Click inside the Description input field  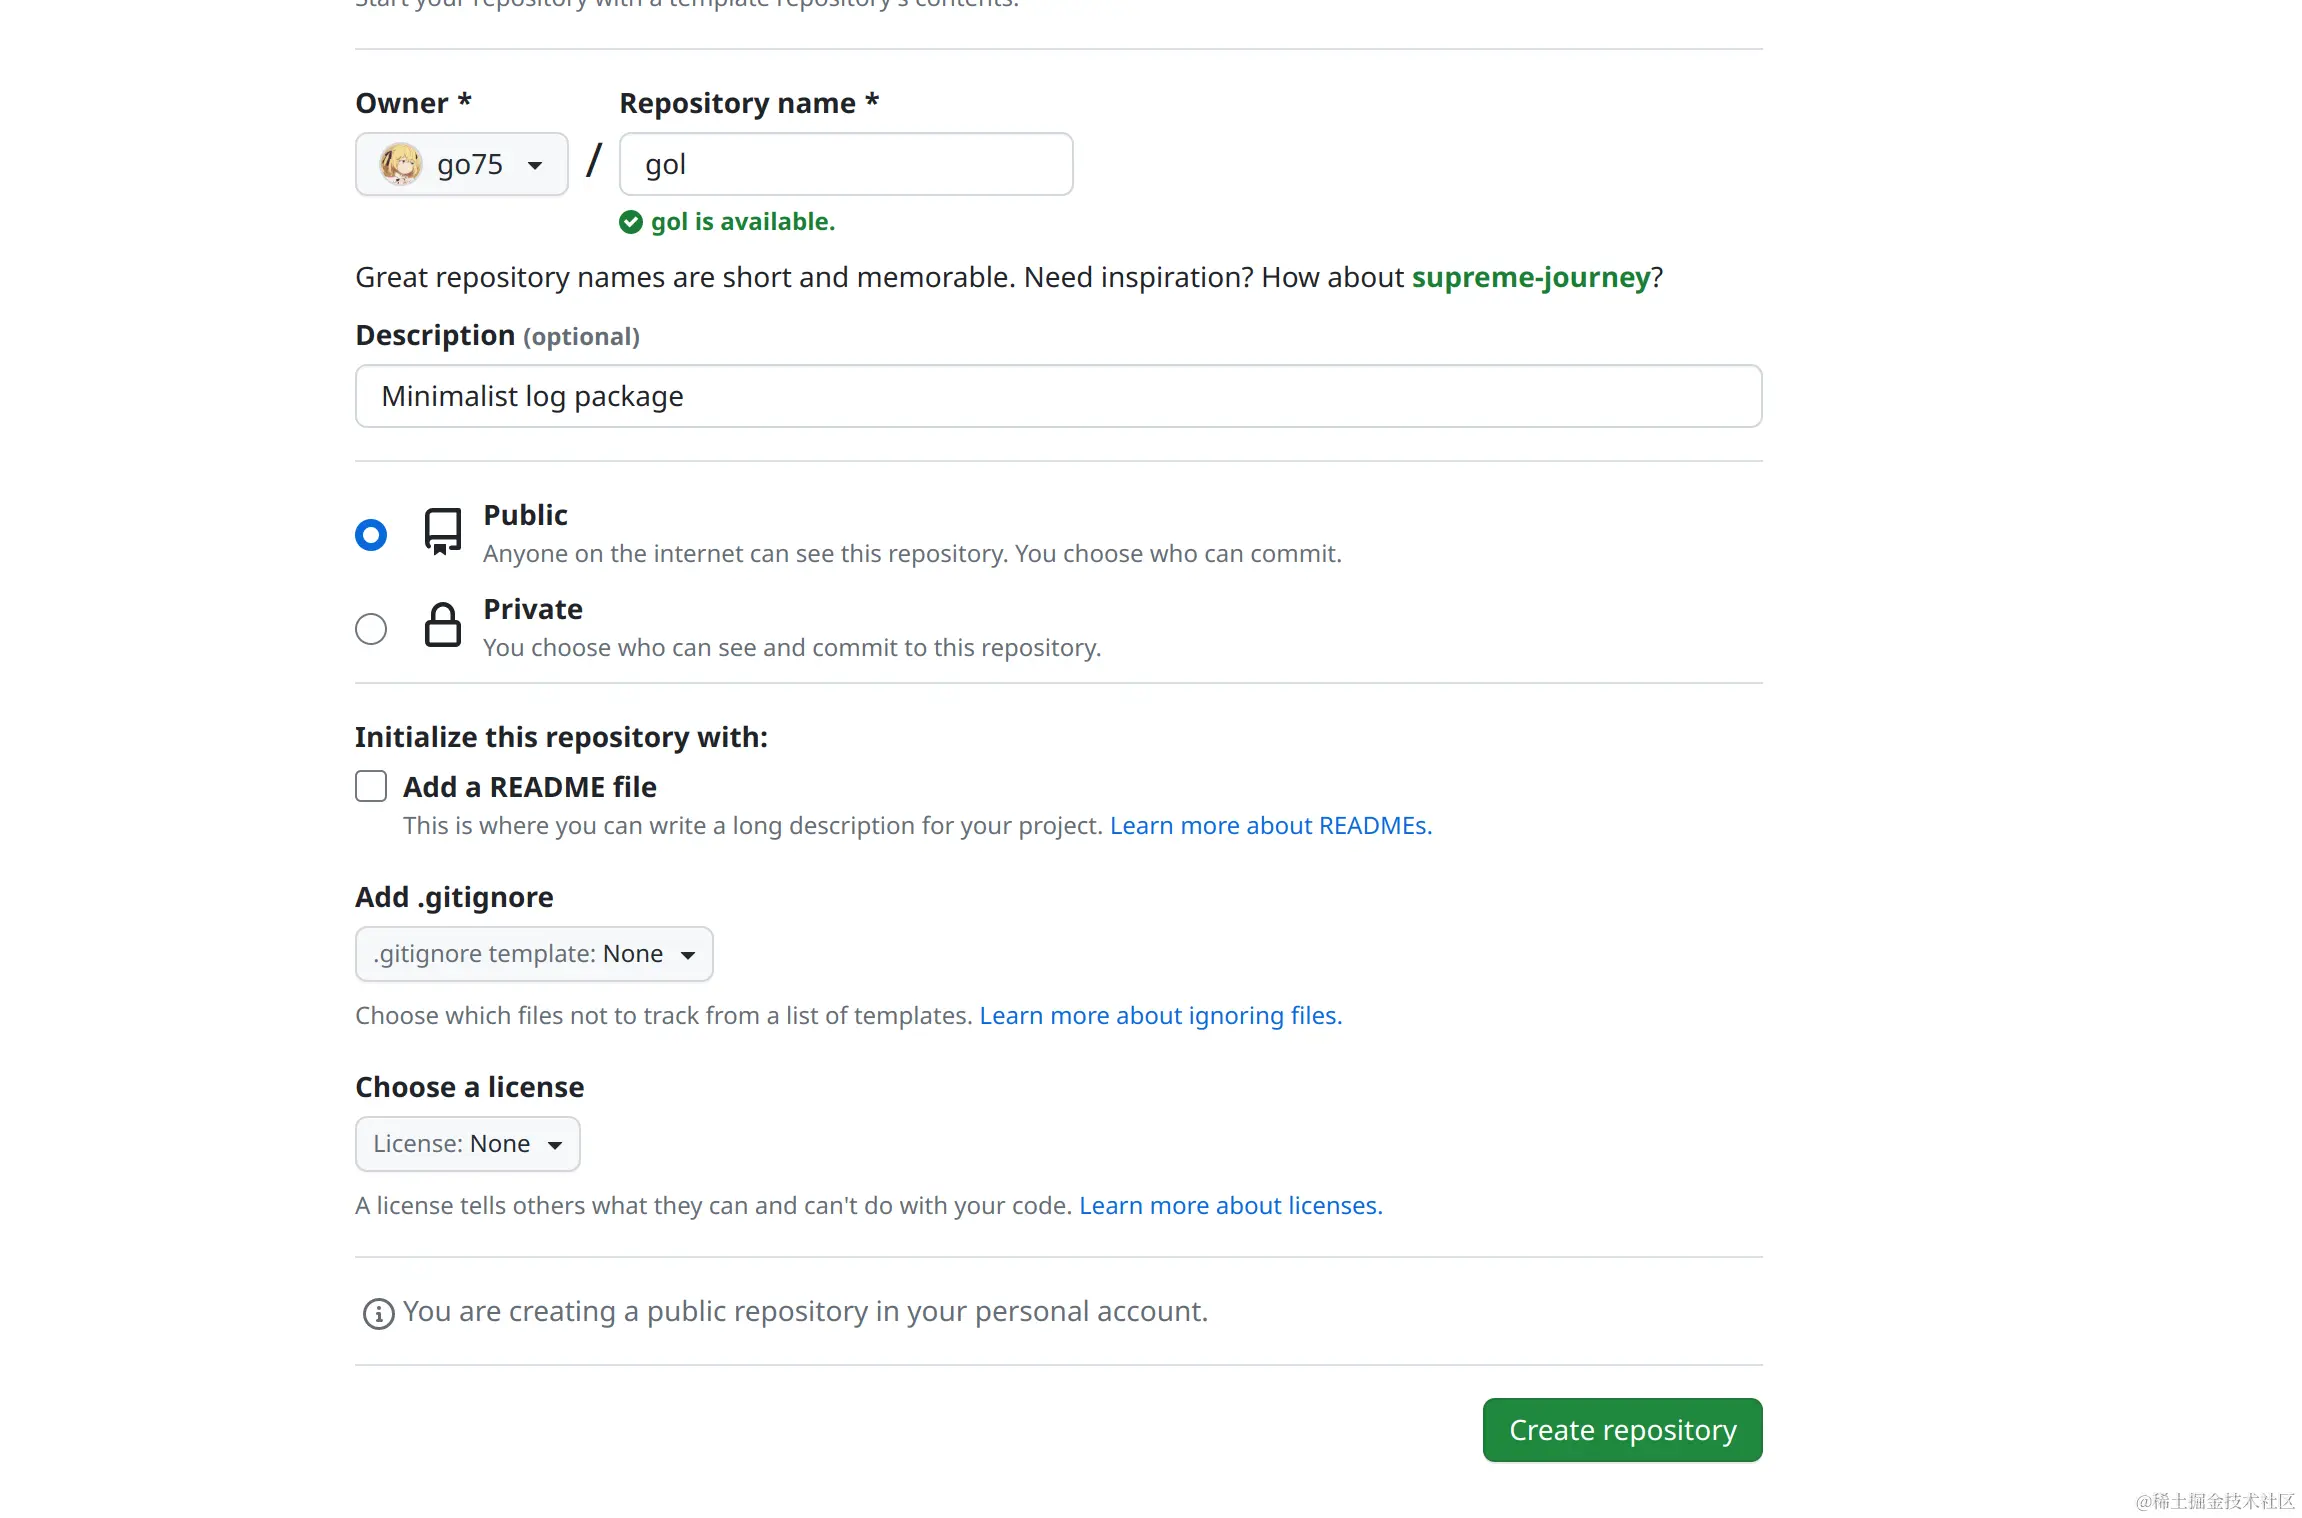click(1057, 396)
